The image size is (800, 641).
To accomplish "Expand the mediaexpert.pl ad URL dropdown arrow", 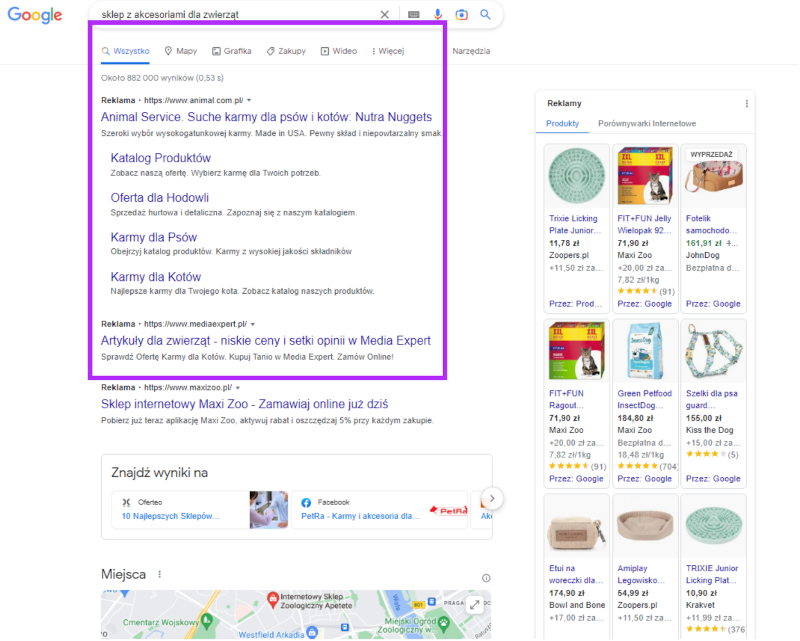I will [253, 324].
